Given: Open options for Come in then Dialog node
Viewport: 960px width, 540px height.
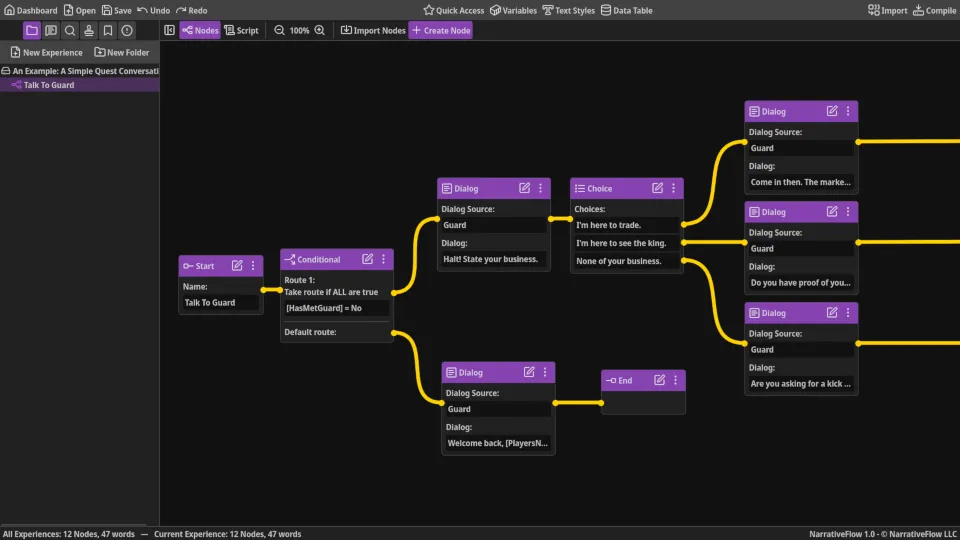Looking at the screenshot, I should click(848, 111).
